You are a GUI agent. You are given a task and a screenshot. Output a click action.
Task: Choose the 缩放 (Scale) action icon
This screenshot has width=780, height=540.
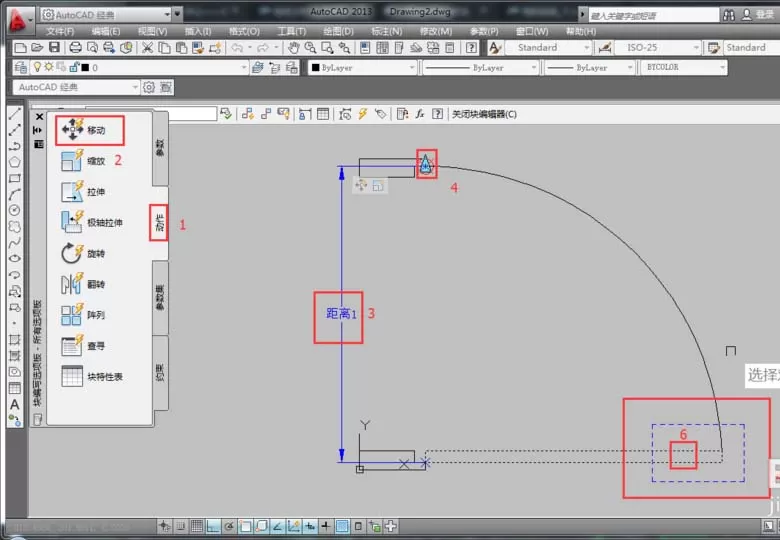[x=72, y=160]
